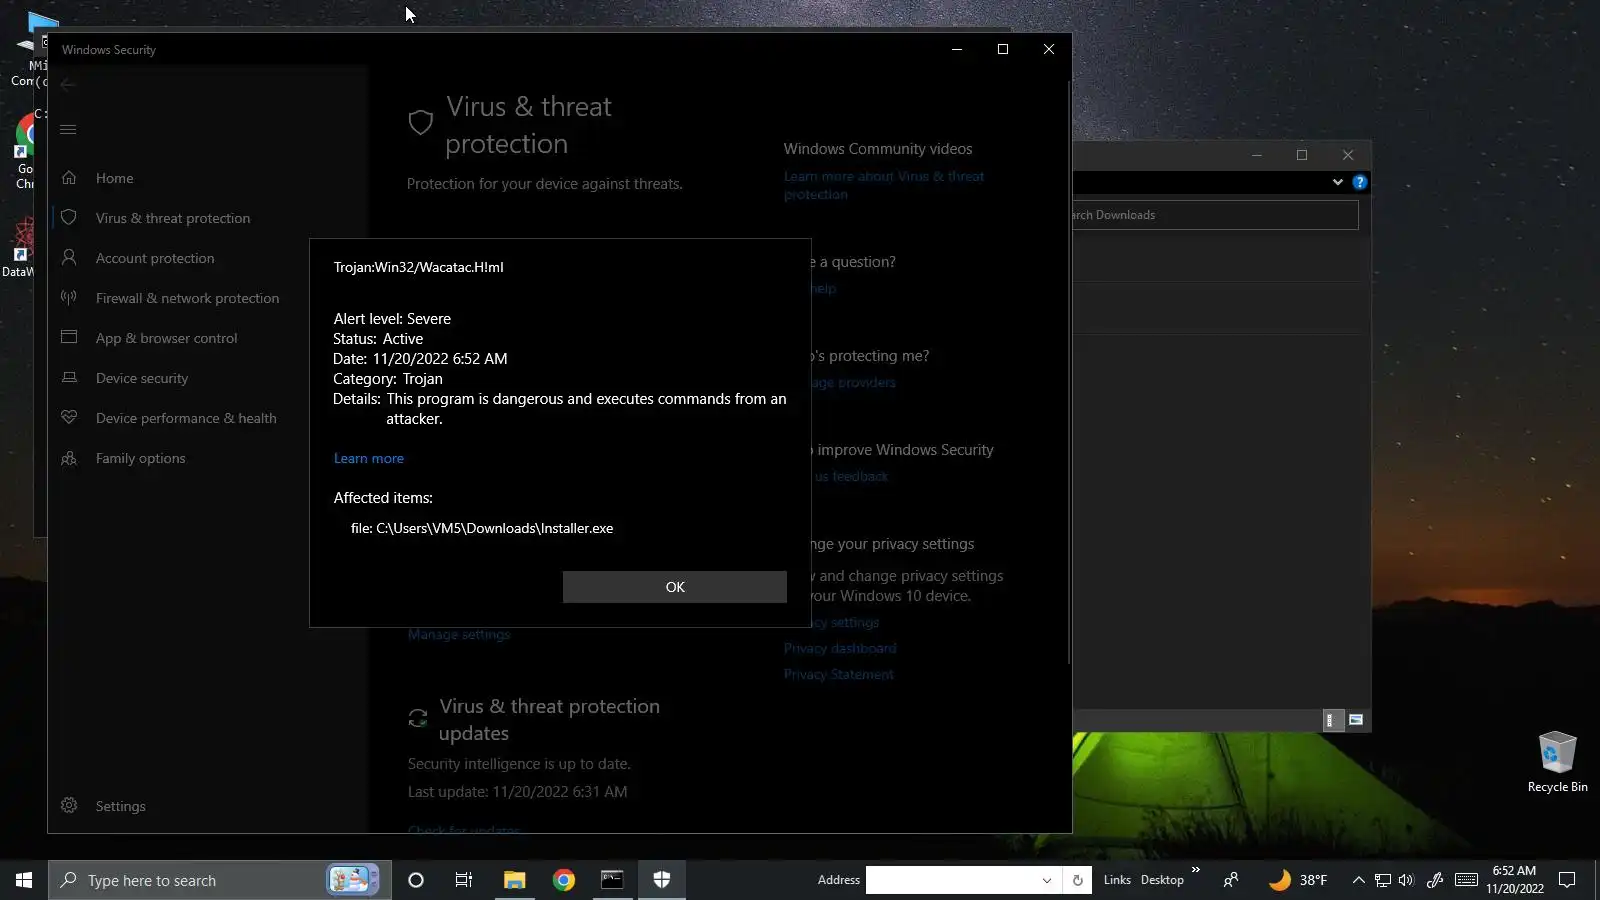Screen dimensions: 1600x900
Task: Click the Category: Trojan line
Action: pyautogui.click(x=388, y=379)
